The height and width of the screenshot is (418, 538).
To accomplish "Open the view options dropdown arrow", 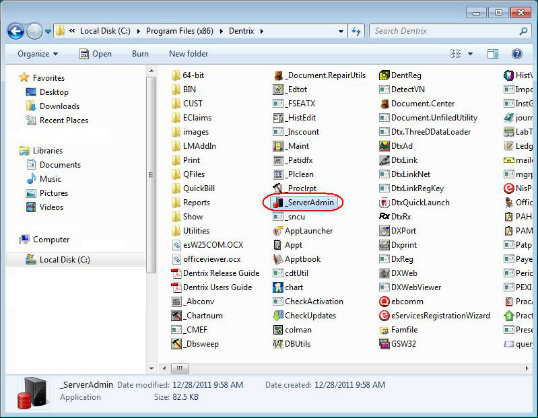I will click(470, 54).
